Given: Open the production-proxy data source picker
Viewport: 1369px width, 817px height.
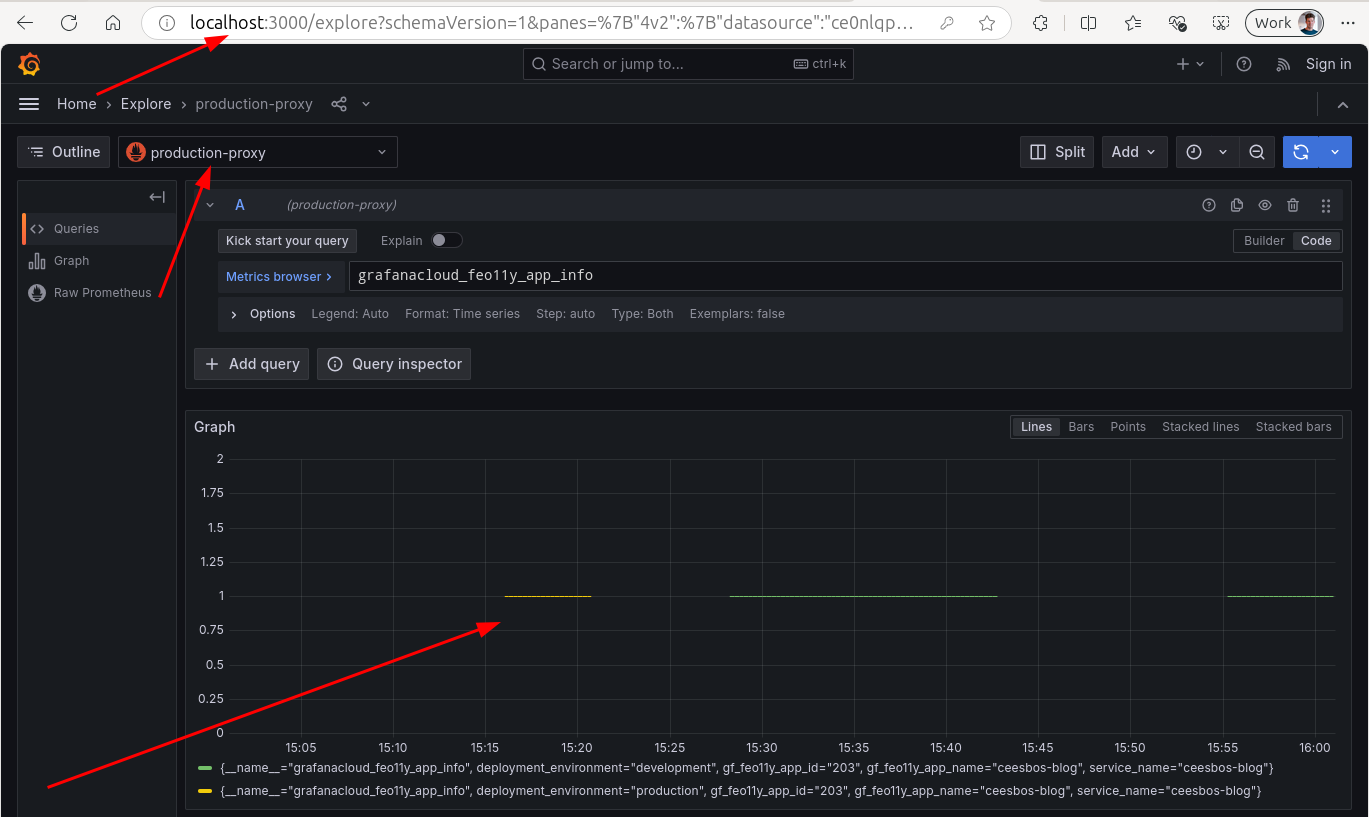Looking at the screenshot, I should point(258,152).
